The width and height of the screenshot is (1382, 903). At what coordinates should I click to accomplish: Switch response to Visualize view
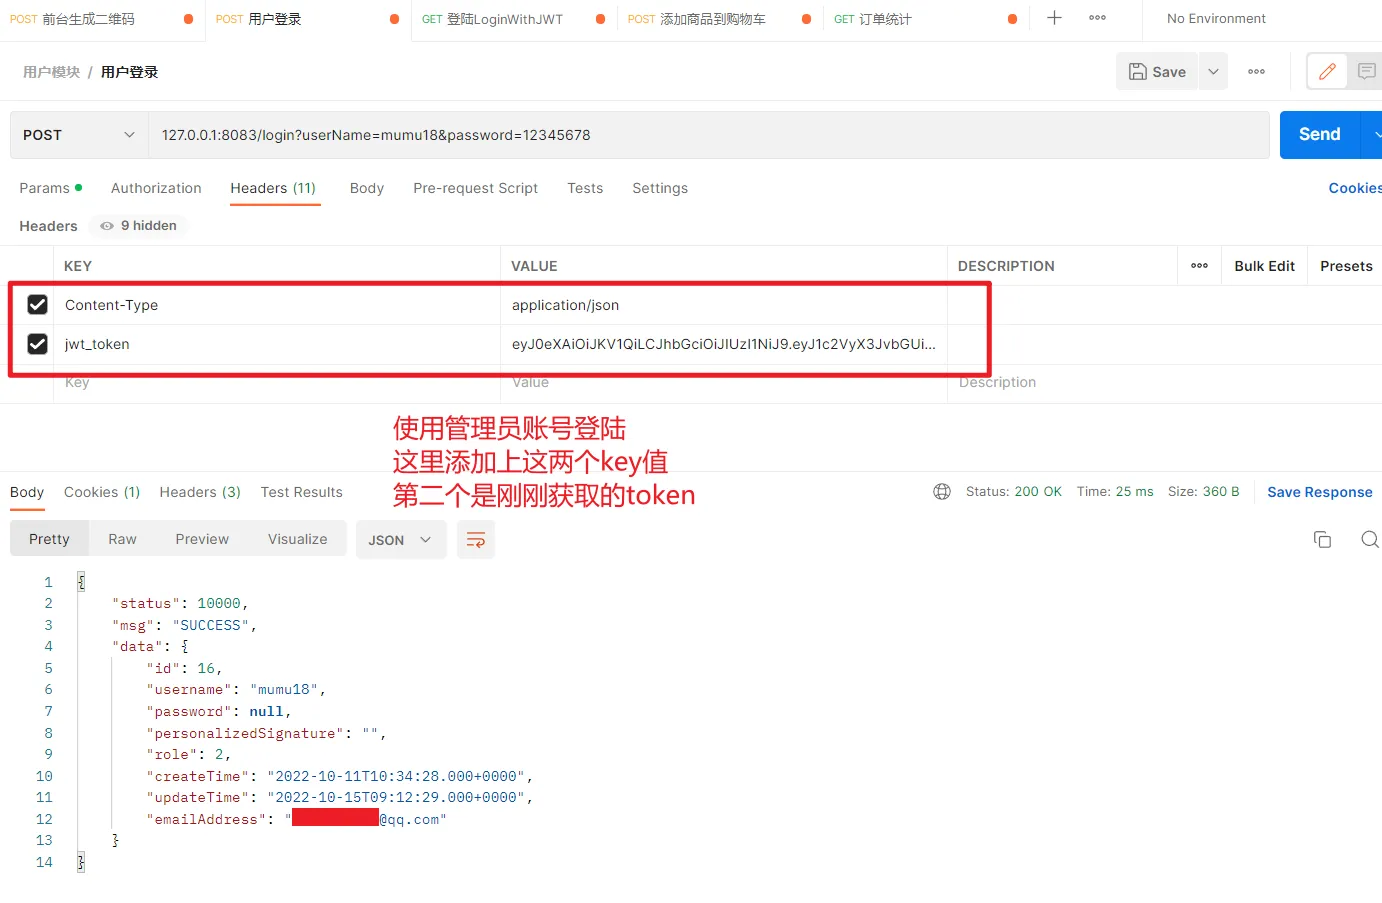point(297,539)
